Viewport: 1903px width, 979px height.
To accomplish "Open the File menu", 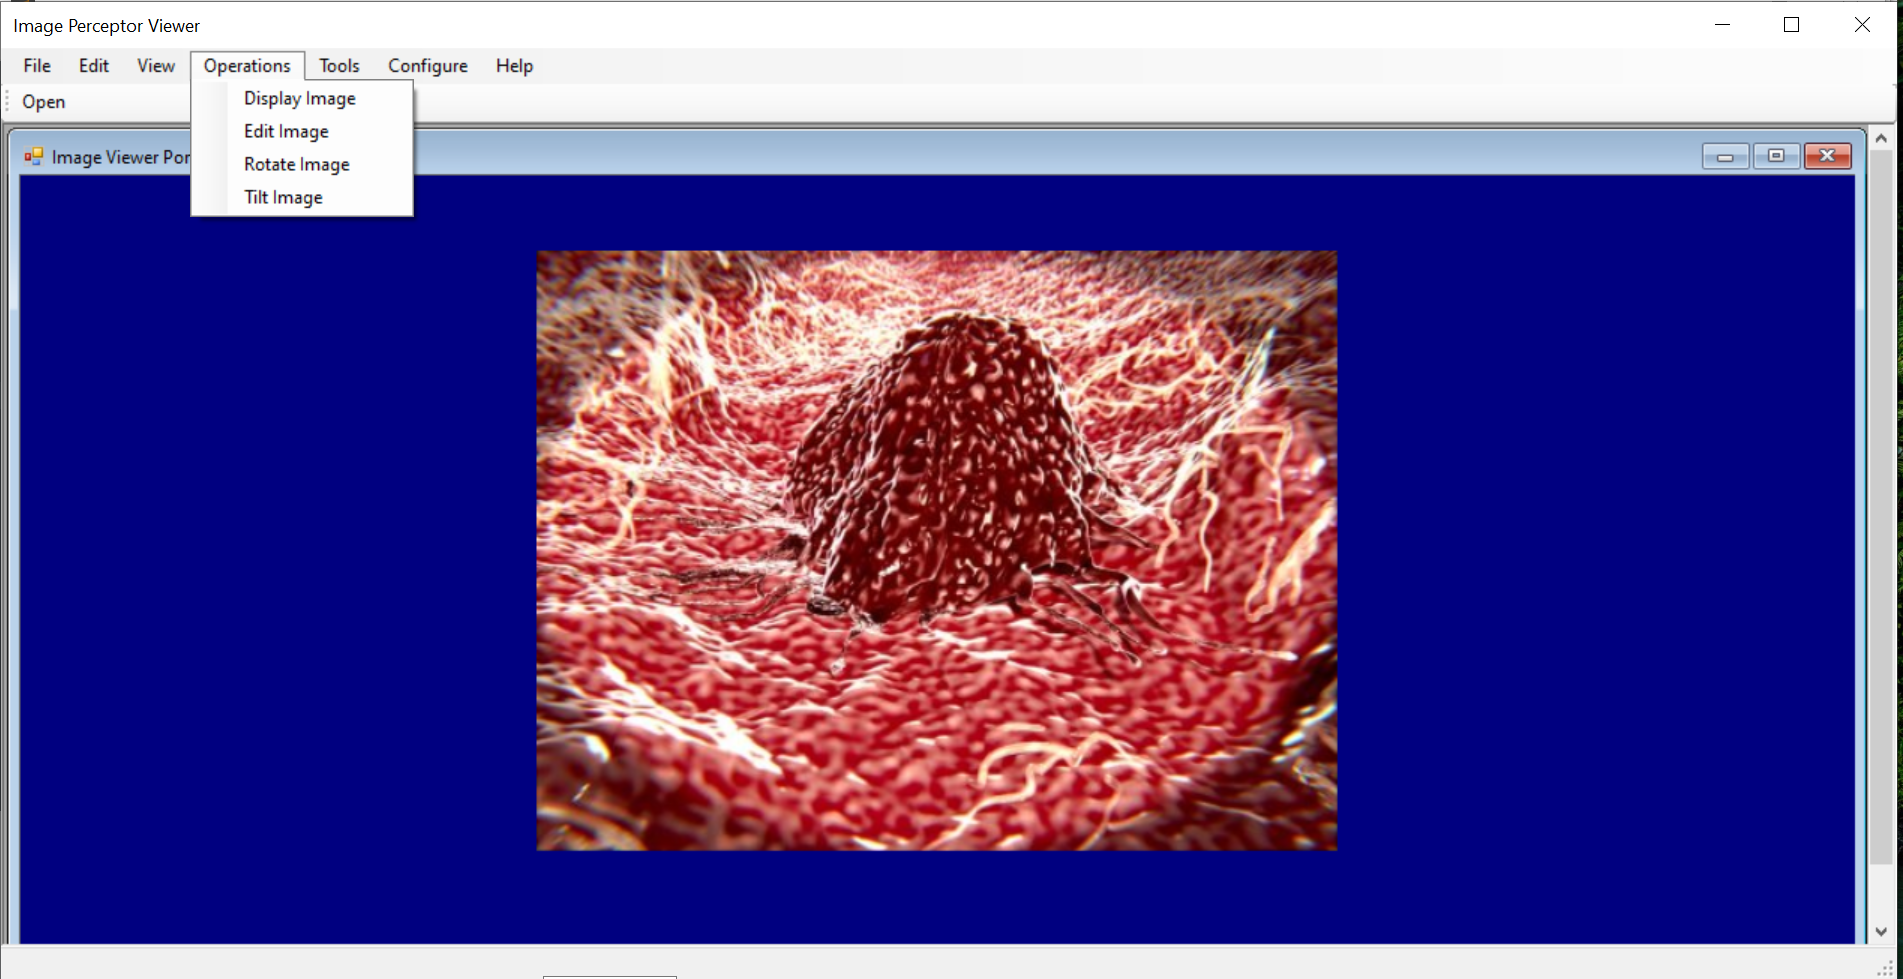I will coord(37,66).
